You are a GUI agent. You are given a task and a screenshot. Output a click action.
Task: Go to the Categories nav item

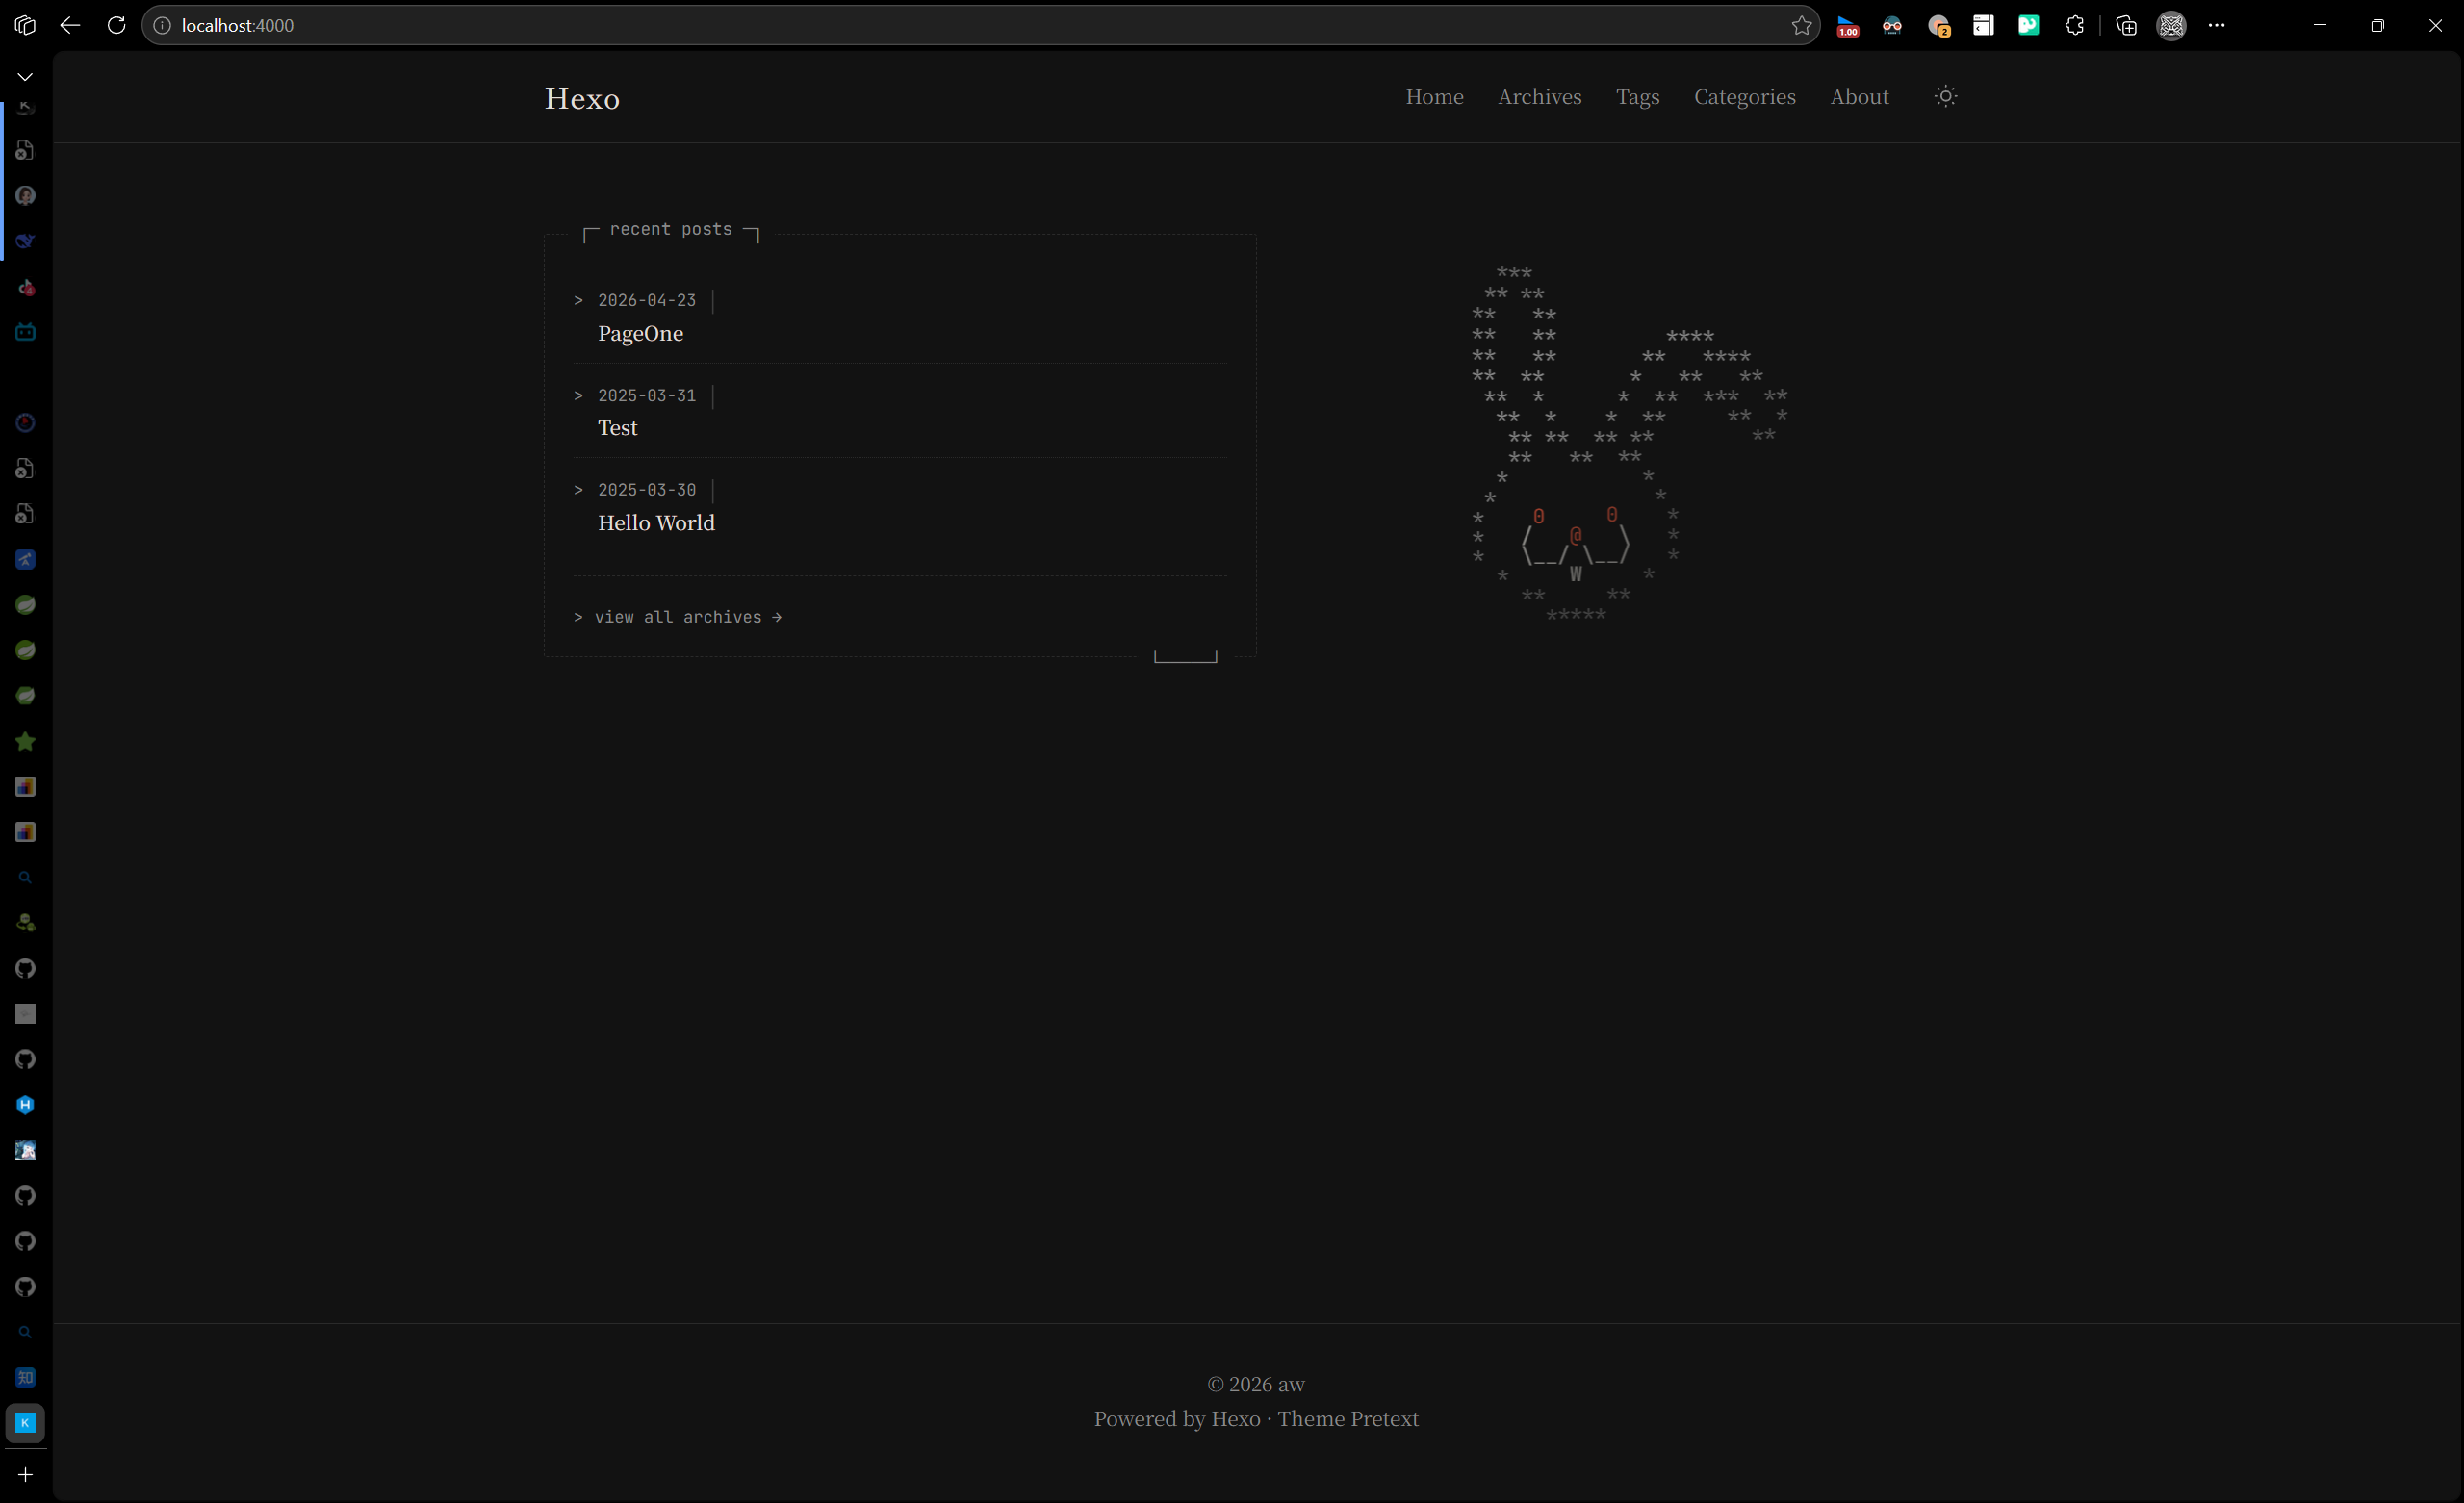pos(1744,96)
